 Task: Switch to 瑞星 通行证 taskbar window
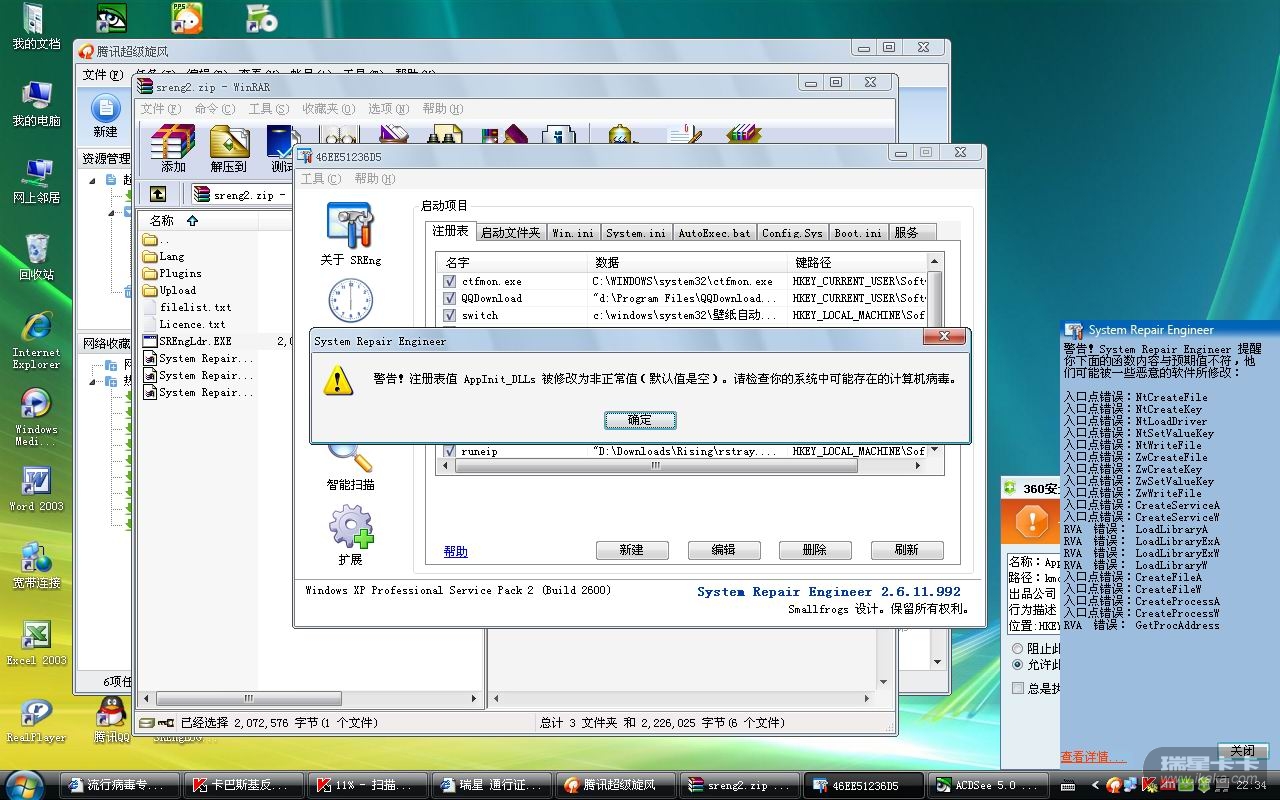coord(492,785)
